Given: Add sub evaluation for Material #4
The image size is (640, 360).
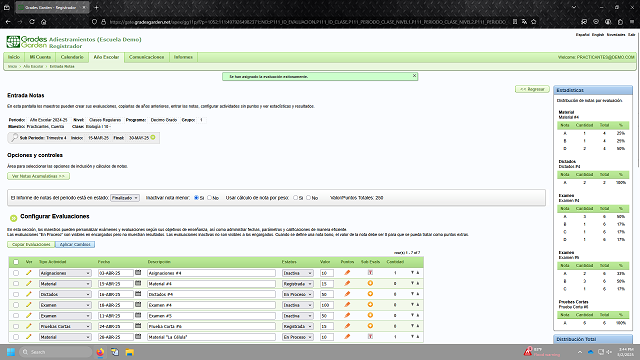Looking at the screenshot, I should click(370, 283).
